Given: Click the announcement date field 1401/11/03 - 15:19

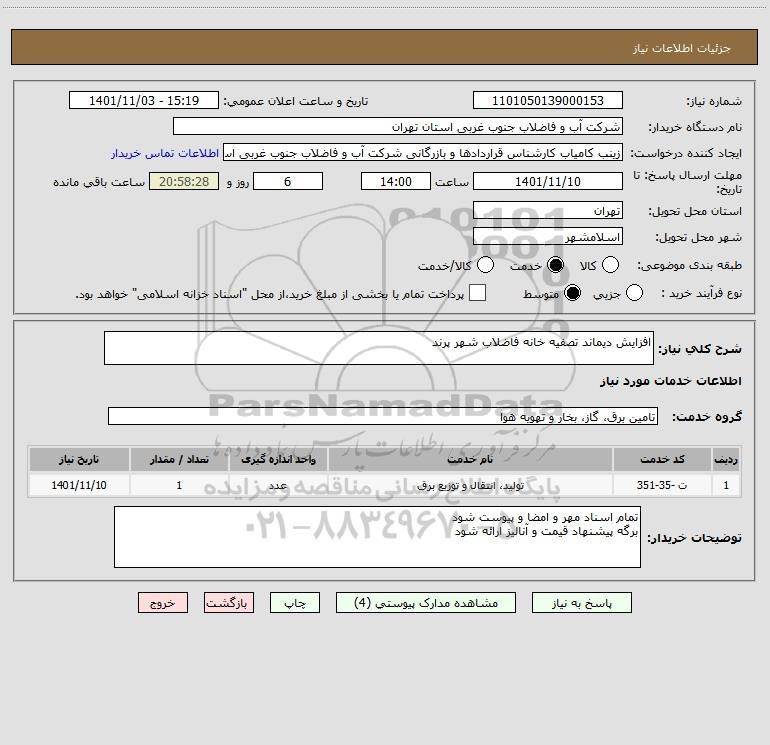Looking at the screenshot, I should click(144, 100).
